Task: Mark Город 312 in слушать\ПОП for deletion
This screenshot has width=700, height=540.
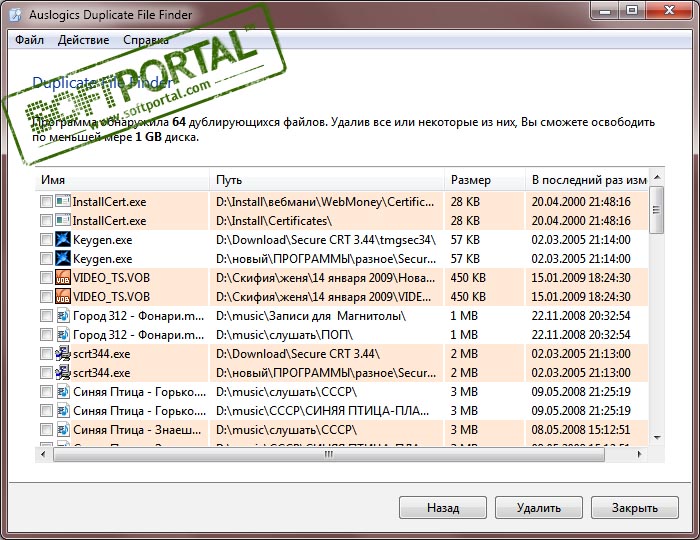Action: pyautogui.click(x=46, y=334)
